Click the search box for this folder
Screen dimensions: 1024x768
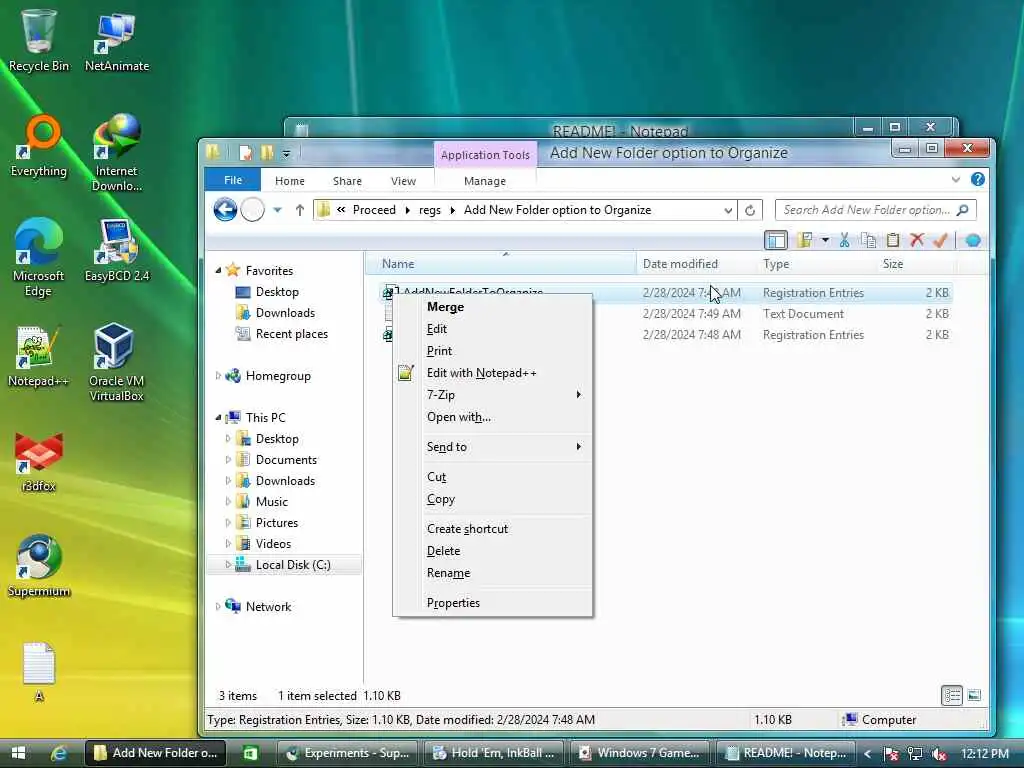pyautogui.click(x=875, y=210)
